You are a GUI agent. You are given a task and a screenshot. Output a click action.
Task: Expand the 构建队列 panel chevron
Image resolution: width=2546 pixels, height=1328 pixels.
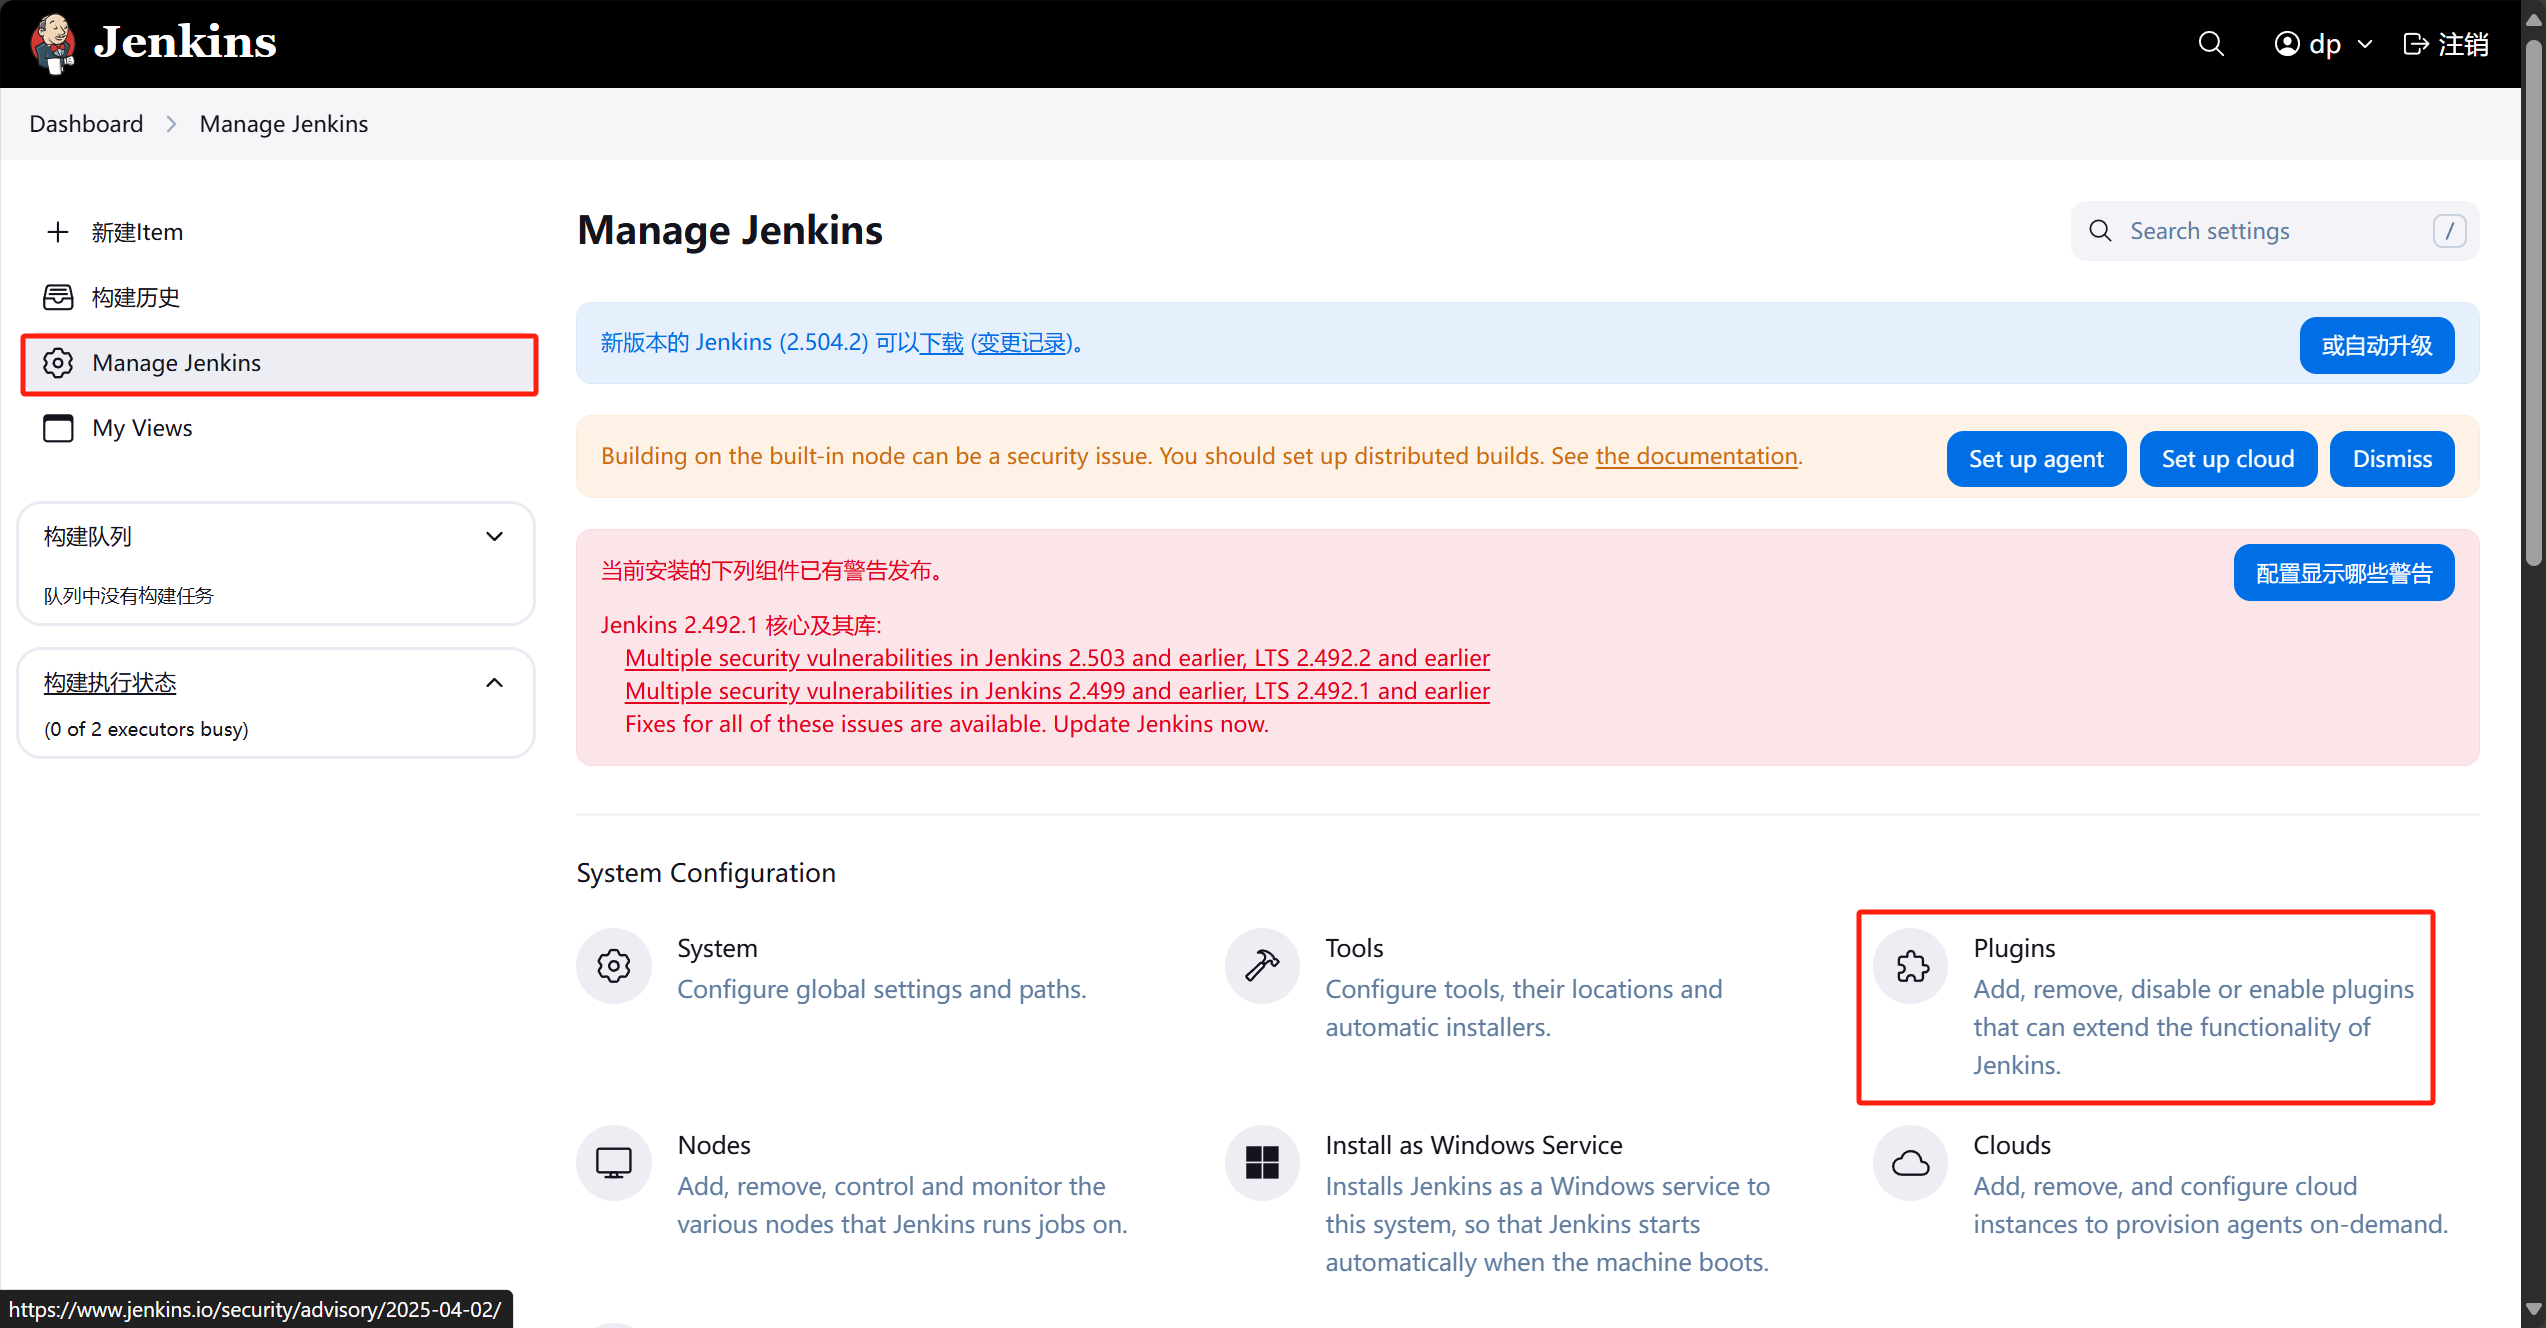[x=494, y=537]
